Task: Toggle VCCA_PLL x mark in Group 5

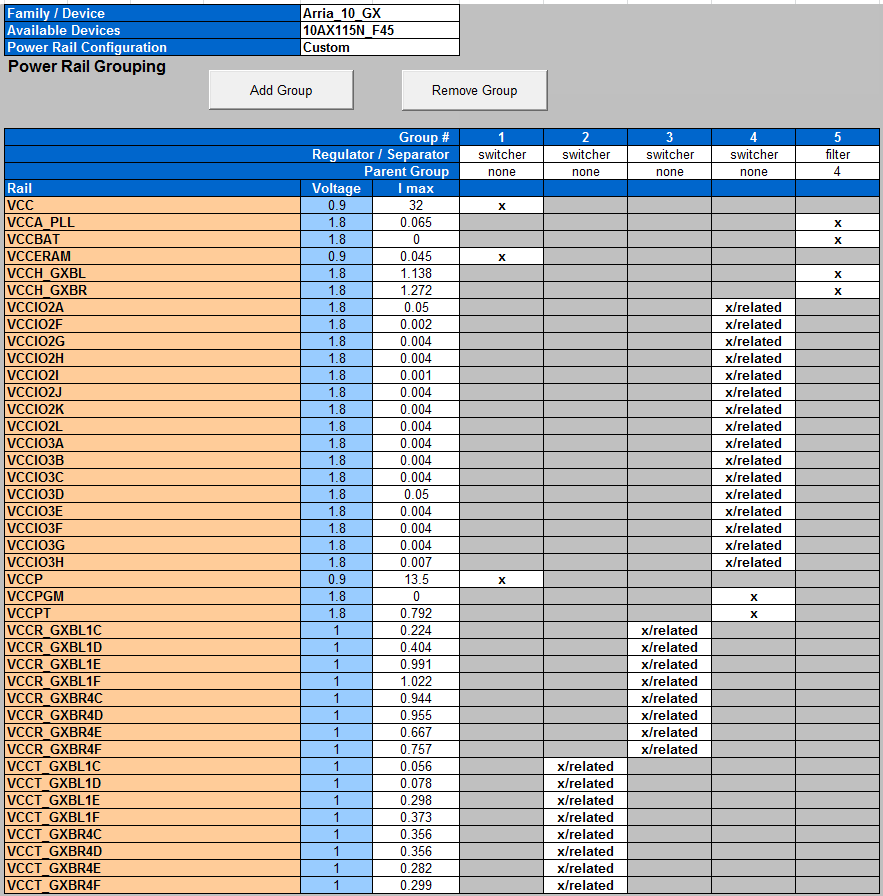Action: coord(837,223)
